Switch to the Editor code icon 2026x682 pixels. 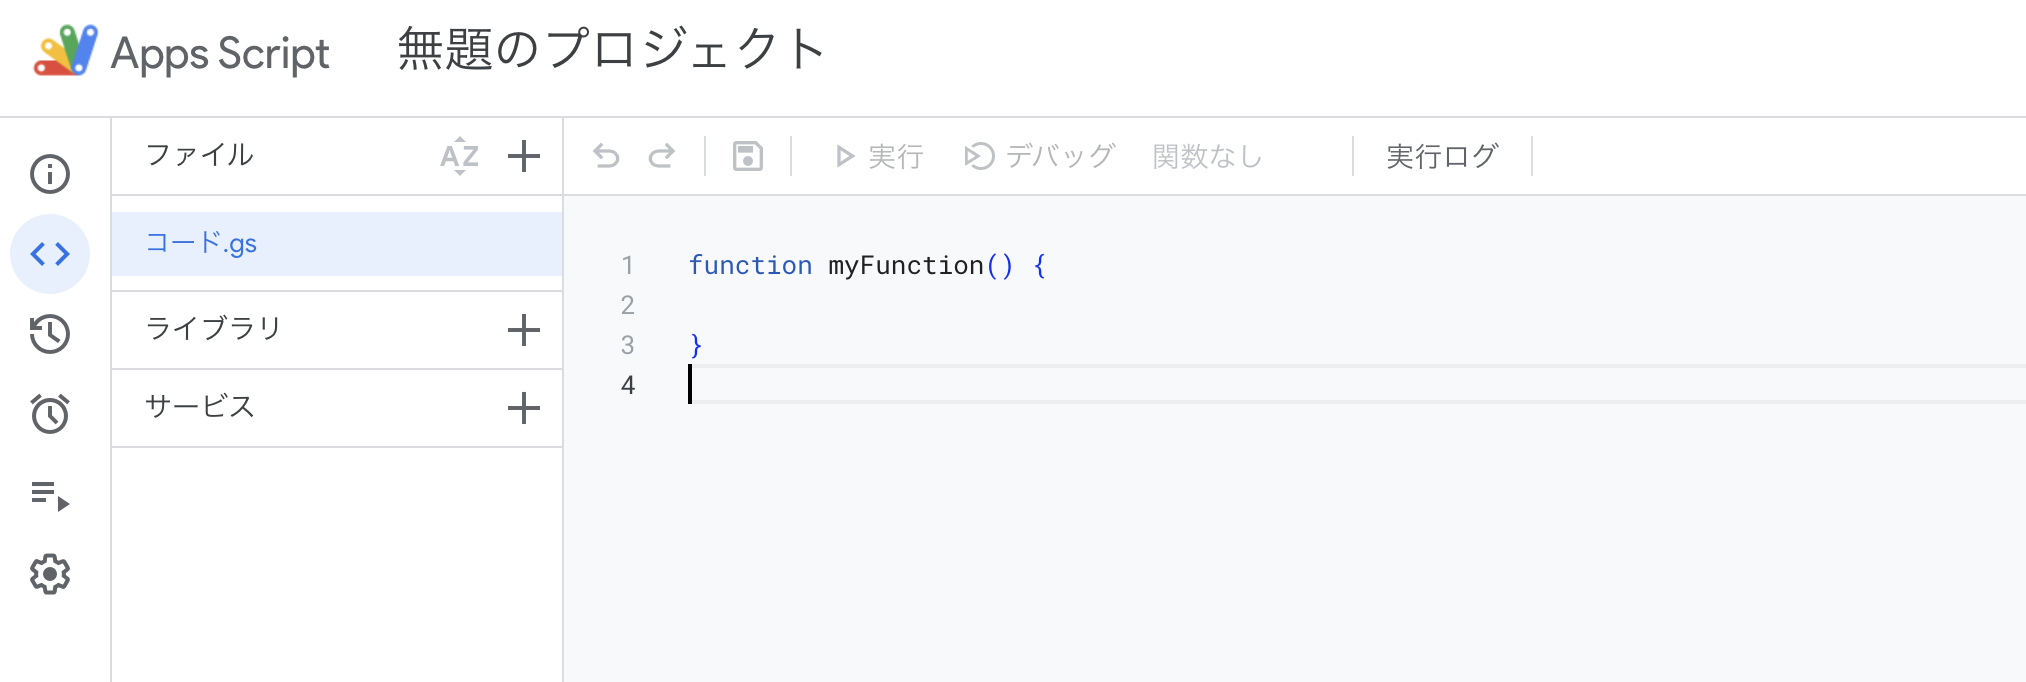(x=50, y=254)
